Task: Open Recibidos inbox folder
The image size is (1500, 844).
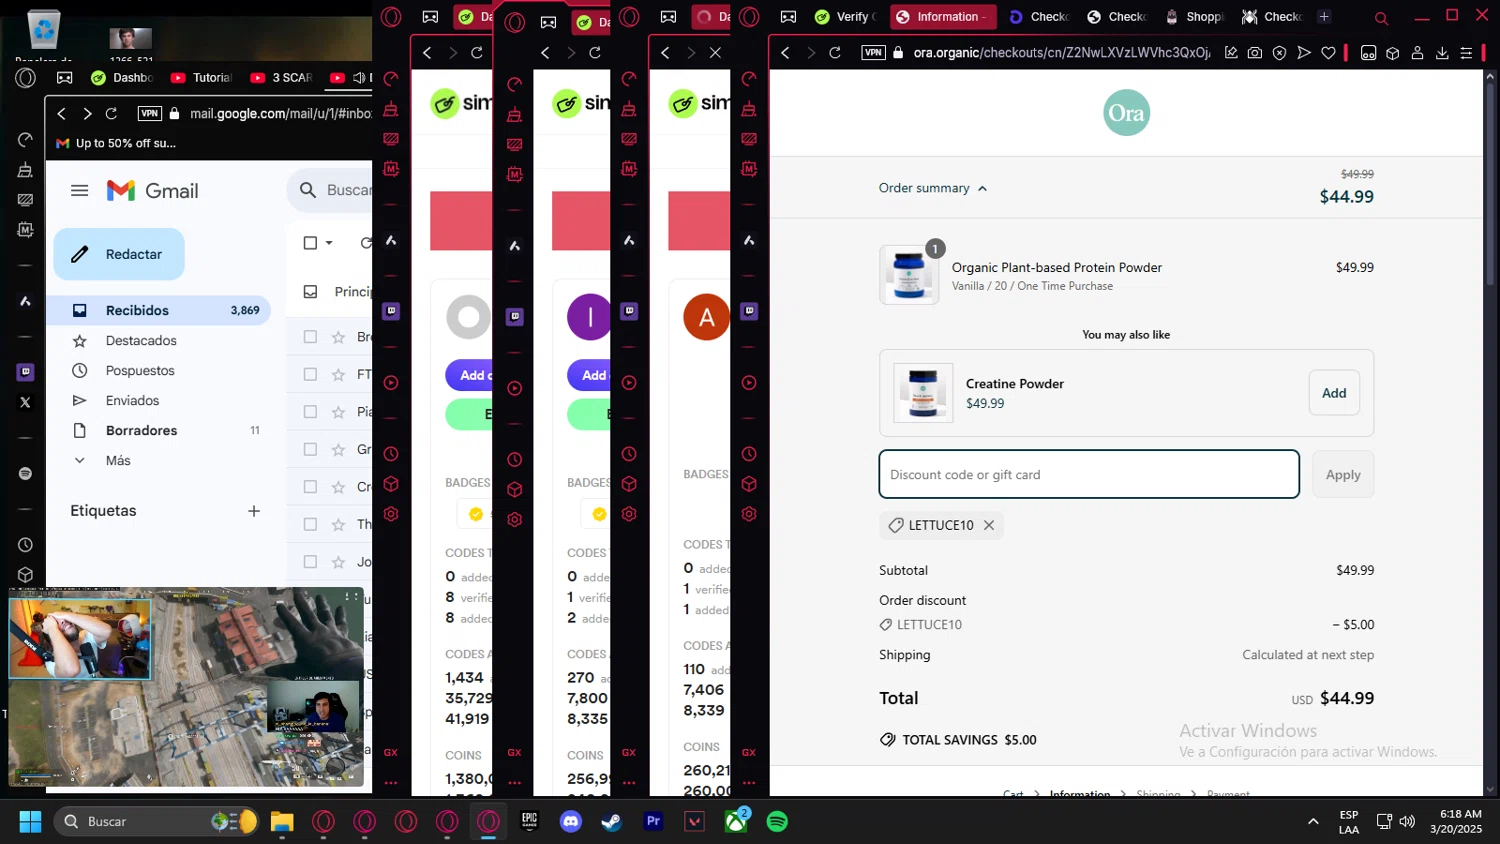Action: coord(160,310)
